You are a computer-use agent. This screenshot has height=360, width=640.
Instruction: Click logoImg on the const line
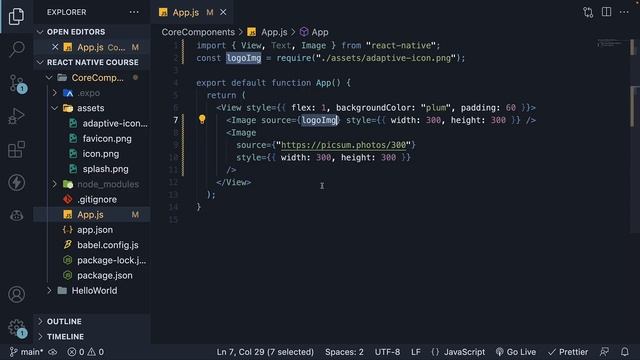(x=244, y=58)
